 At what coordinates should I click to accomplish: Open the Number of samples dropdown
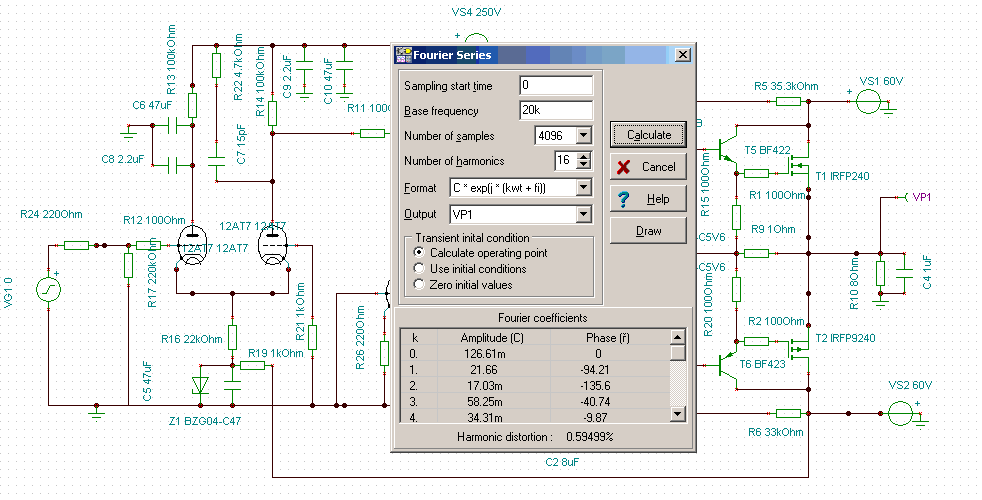(584, 135)
